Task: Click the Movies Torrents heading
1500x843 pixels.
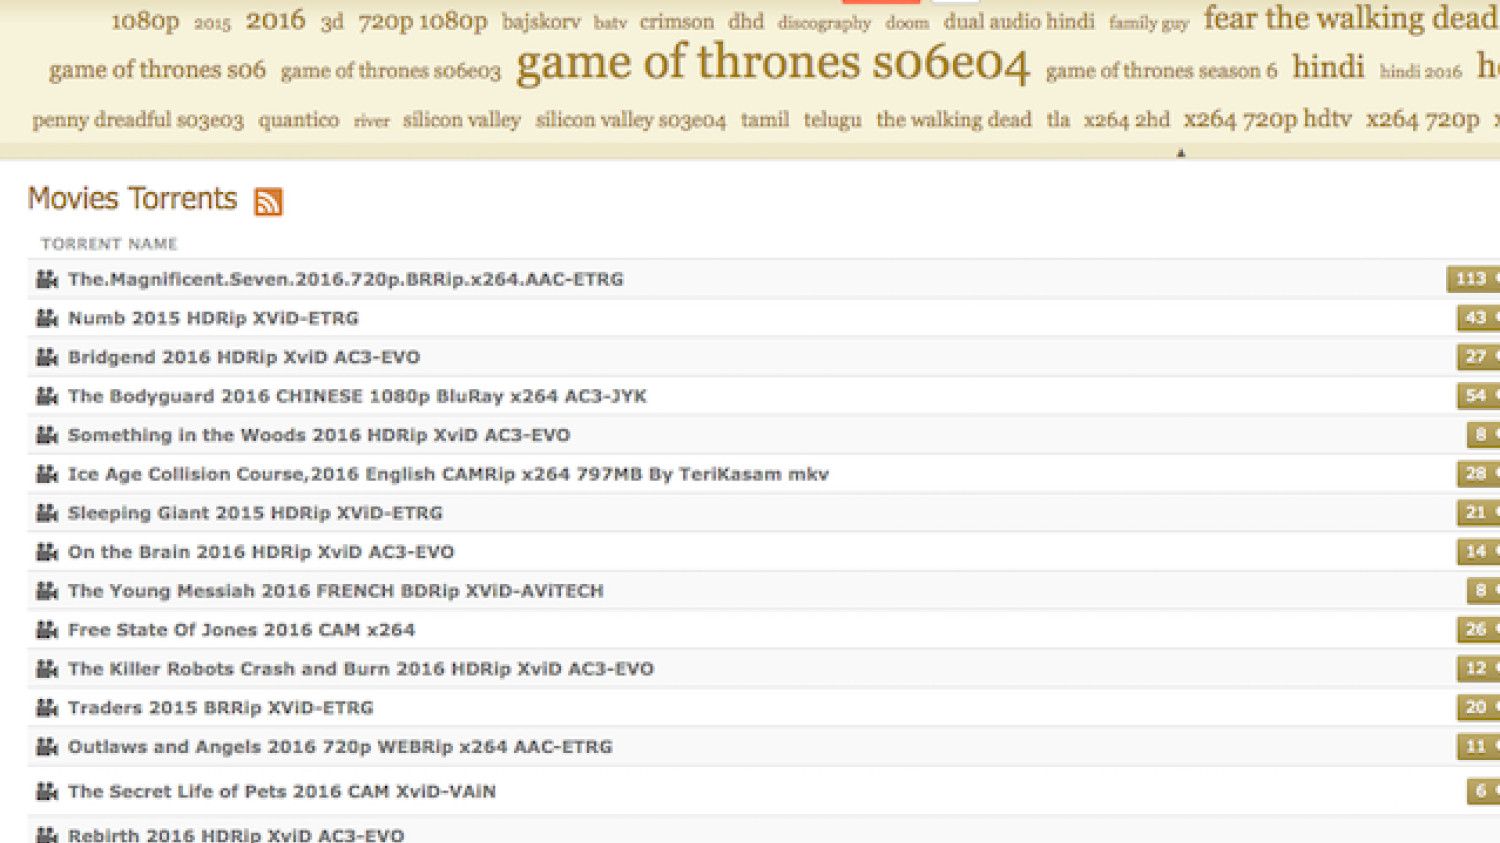Action: (132, 199)
